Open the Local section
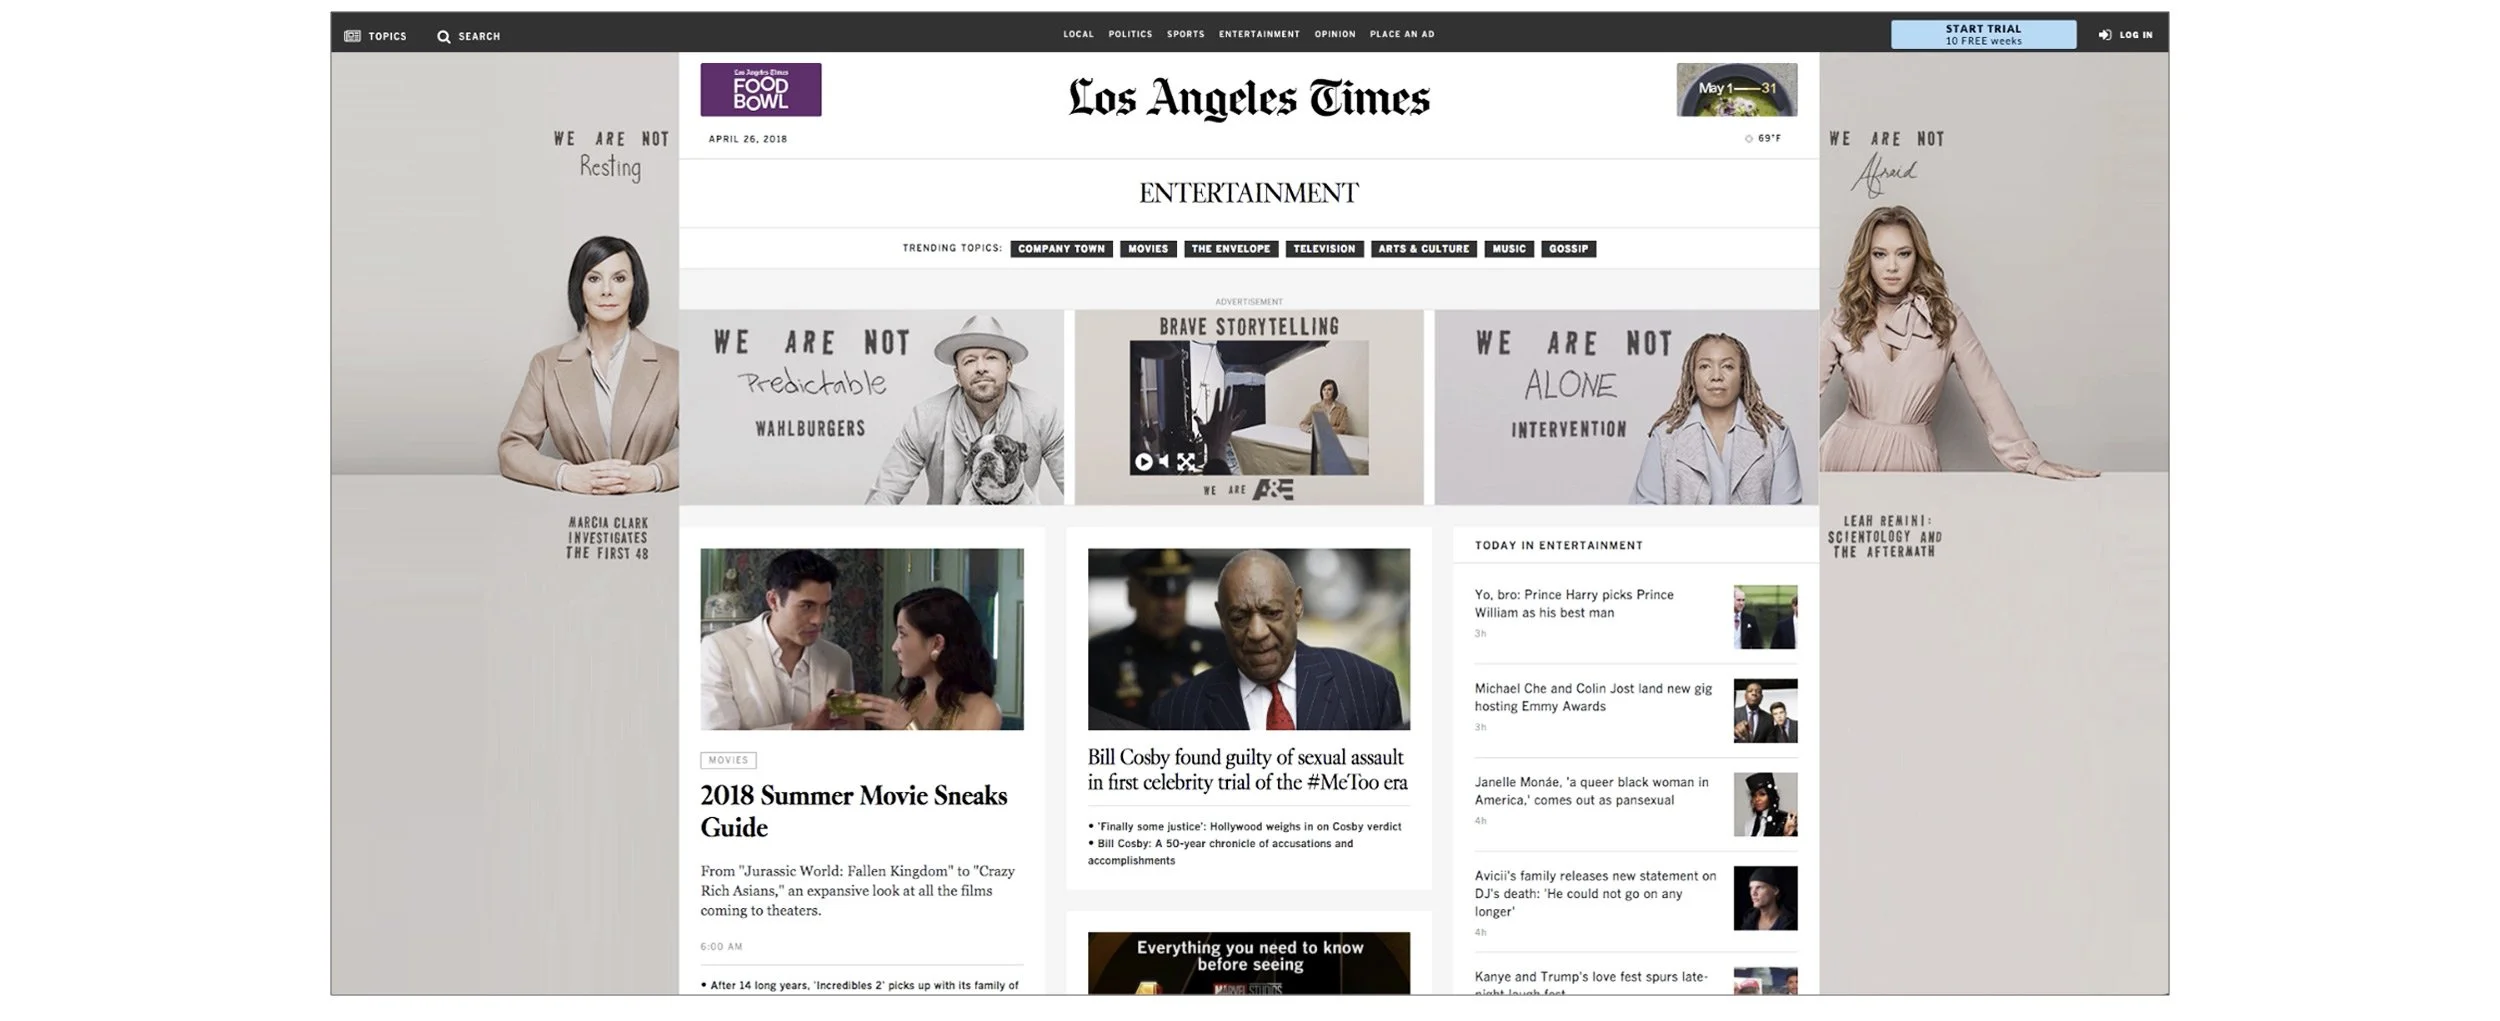The height and width of the screenshot is (1021, 2500). (x=1078, y=34)
